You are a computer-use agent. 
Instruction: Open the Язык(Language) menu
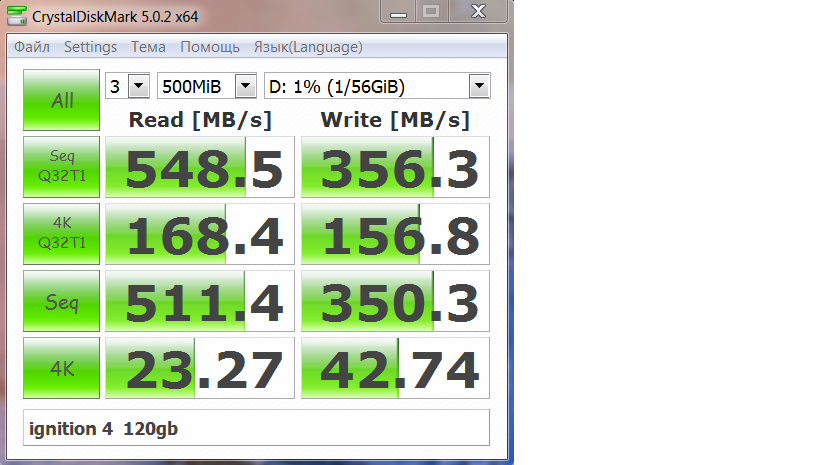click(308, 47)
